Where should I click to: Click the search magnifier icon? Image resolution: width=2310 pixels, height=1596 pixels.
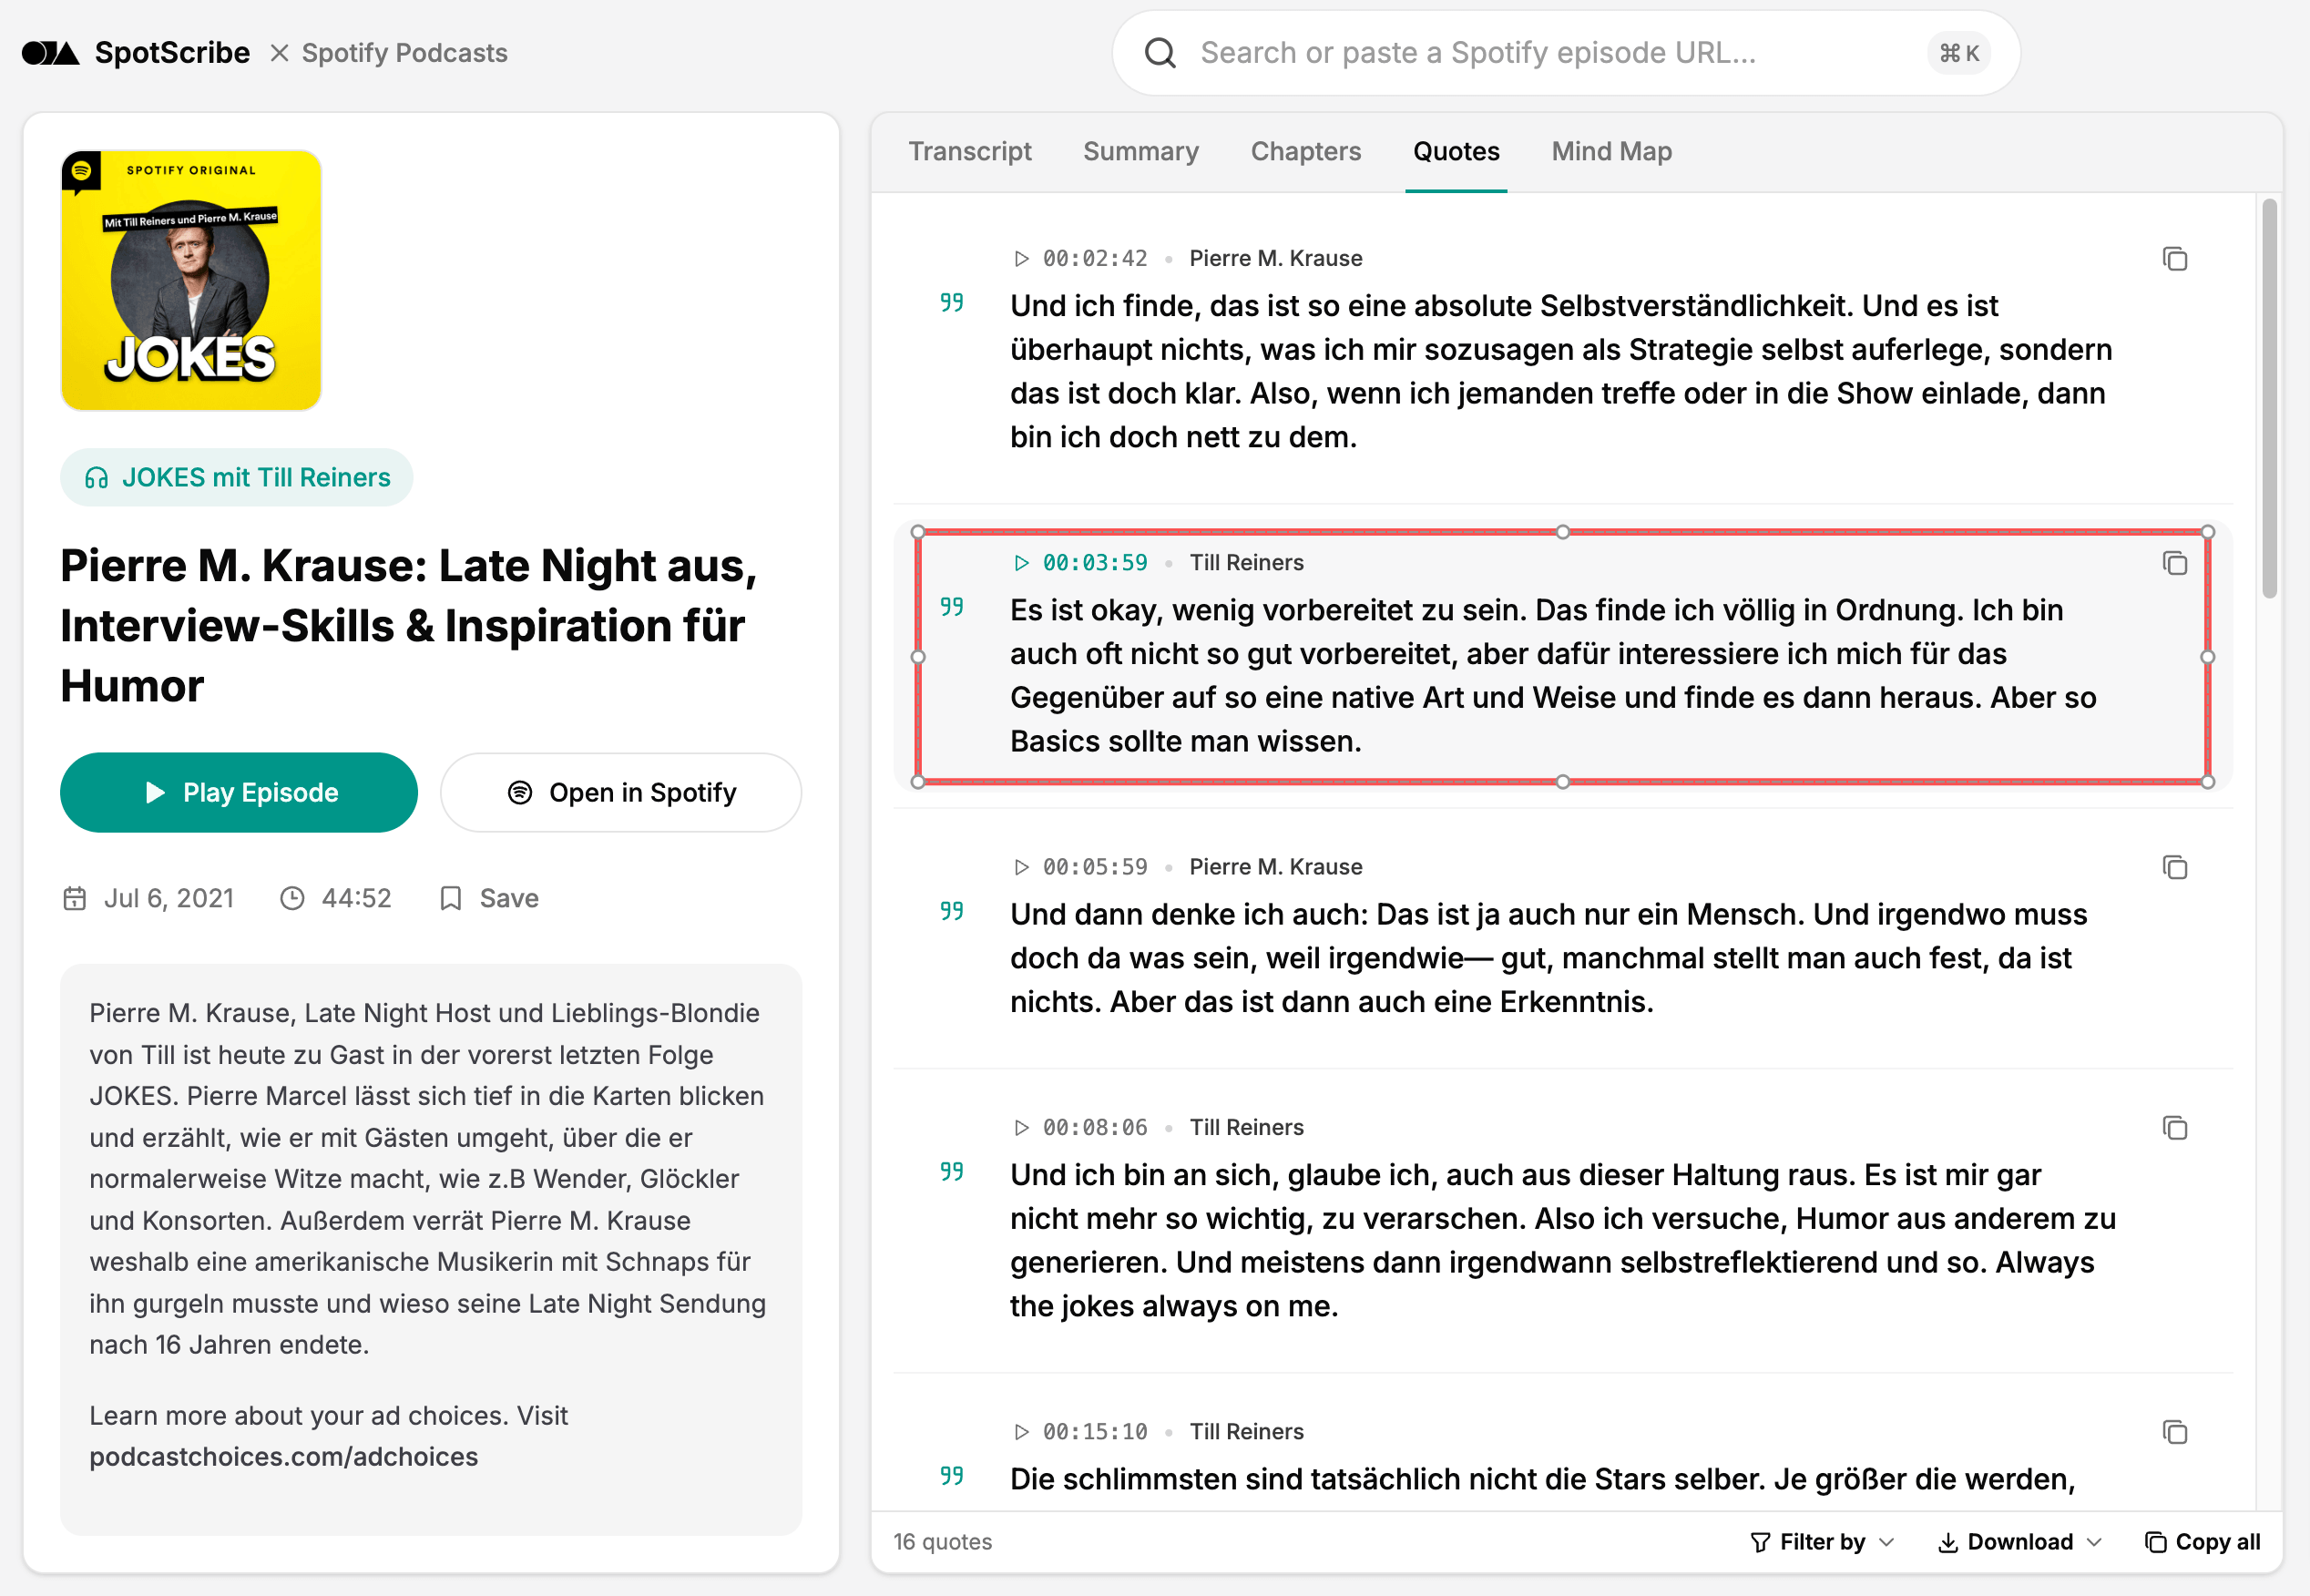(1160, 53)
